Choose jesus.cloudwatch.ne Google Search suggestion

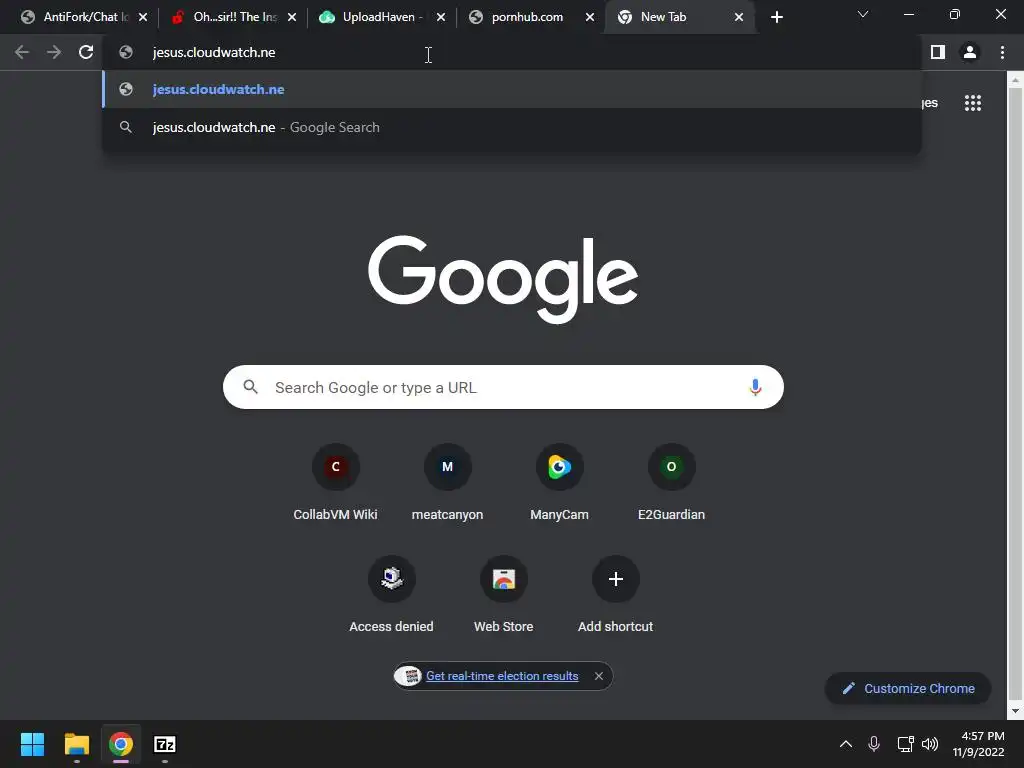pyautogui.click(x=511, y=127)
